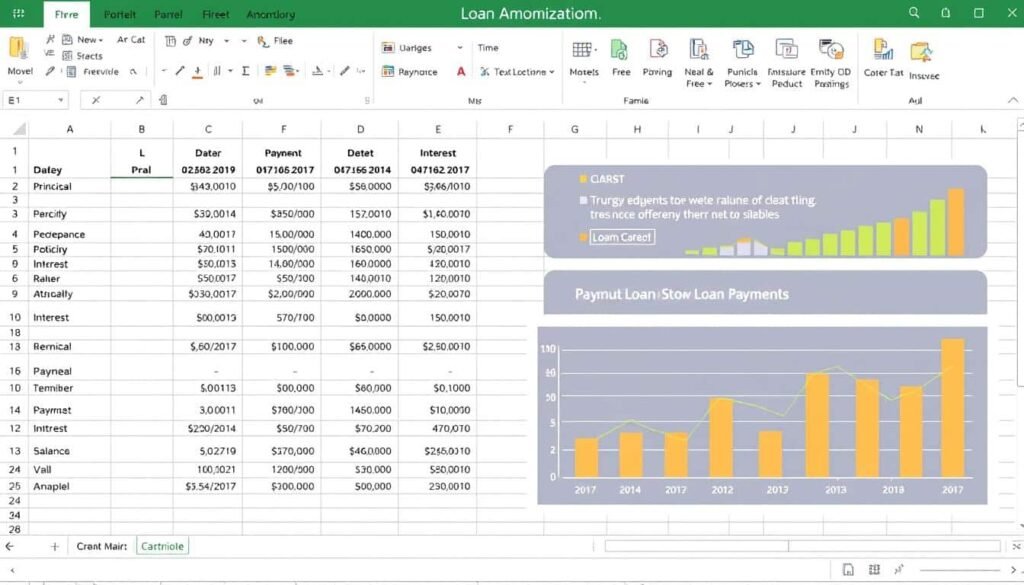
Task: Click the Motels table icon
Action: [583, 51]
